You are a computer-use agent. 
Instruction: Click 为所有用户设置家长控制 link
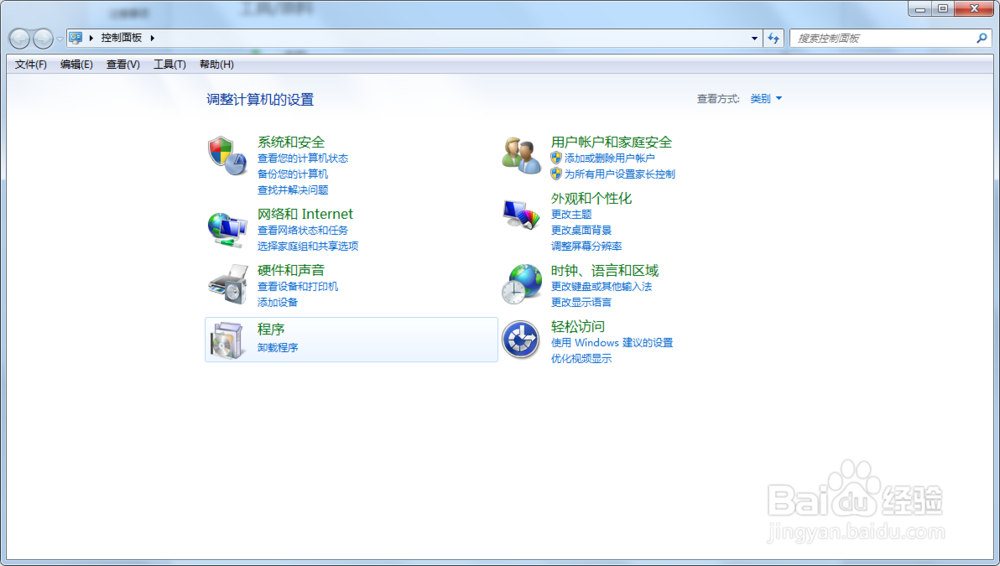(620, 174)
